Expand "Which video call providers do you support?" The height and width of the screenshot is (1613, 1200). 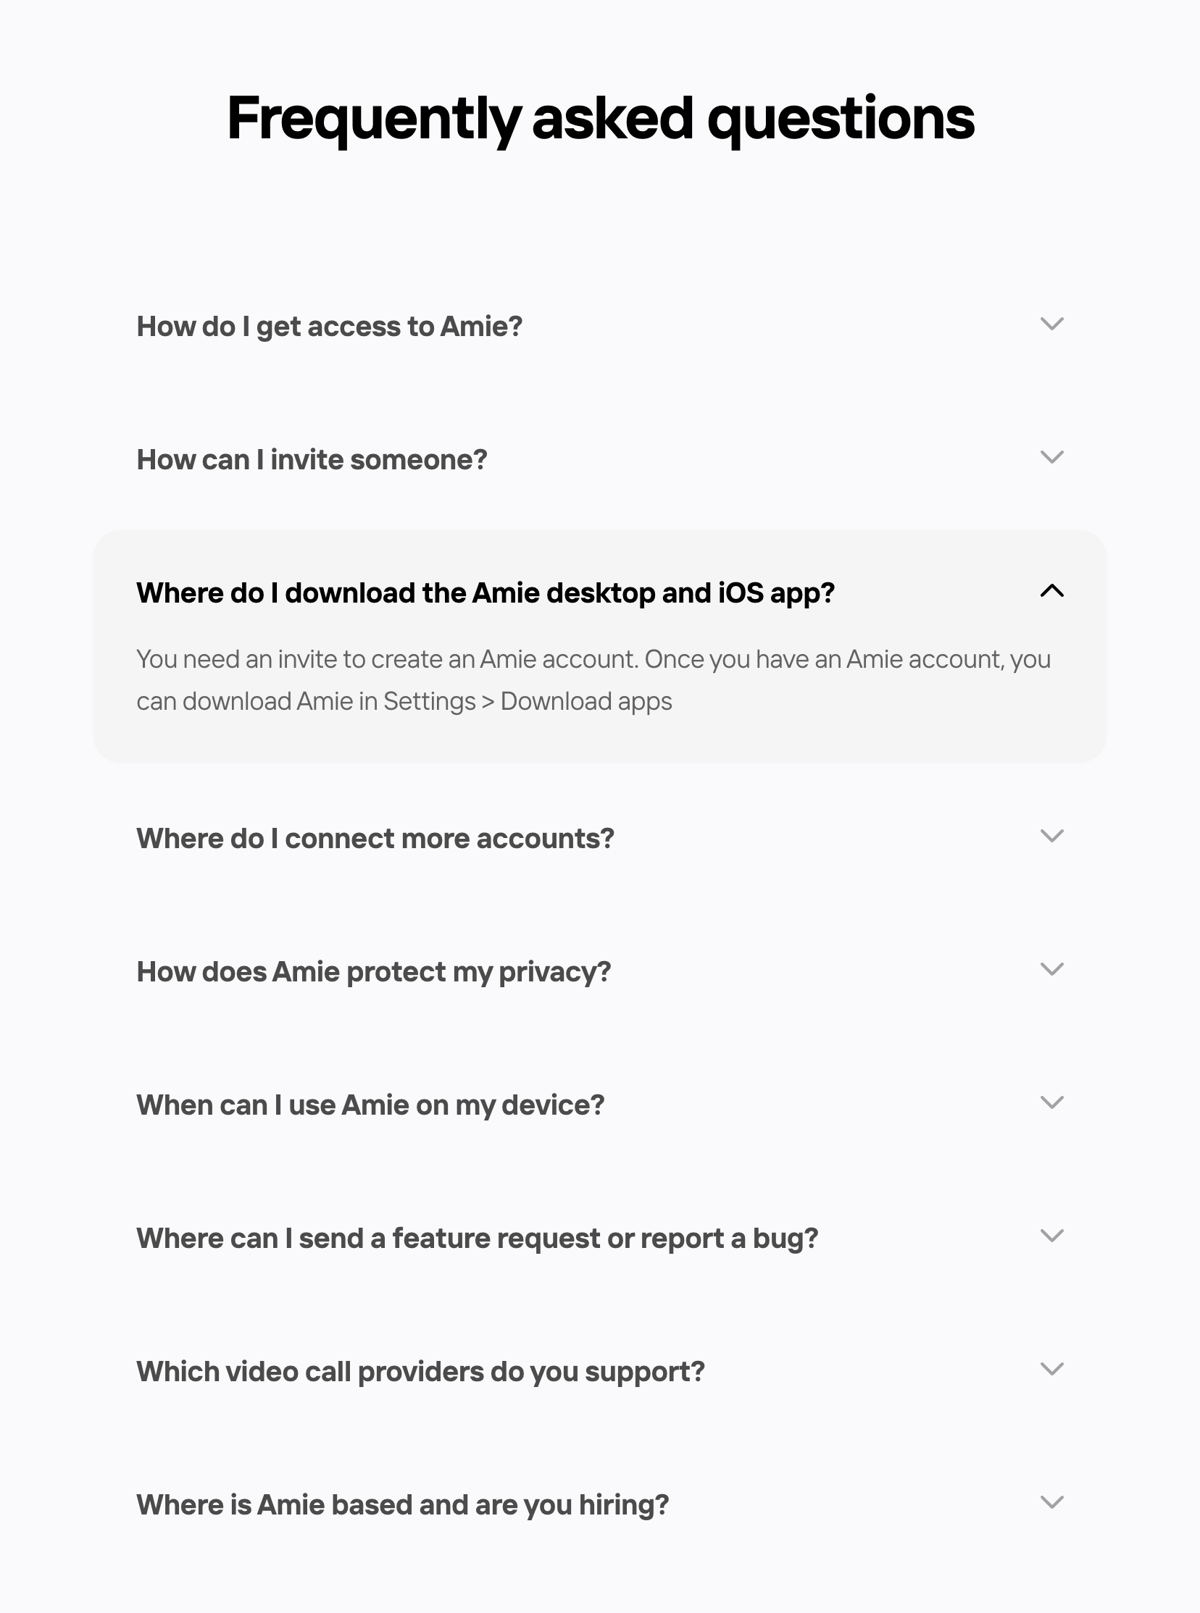420,1371
